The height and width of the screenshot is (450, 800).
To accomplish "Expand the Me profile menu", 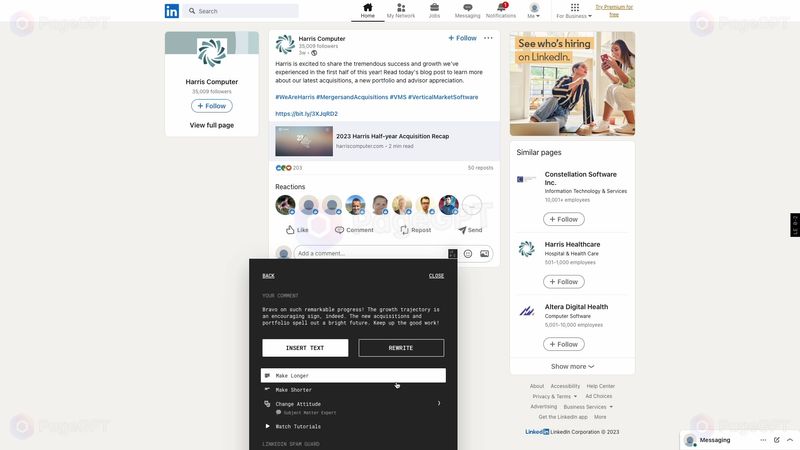I will point(534,11).
